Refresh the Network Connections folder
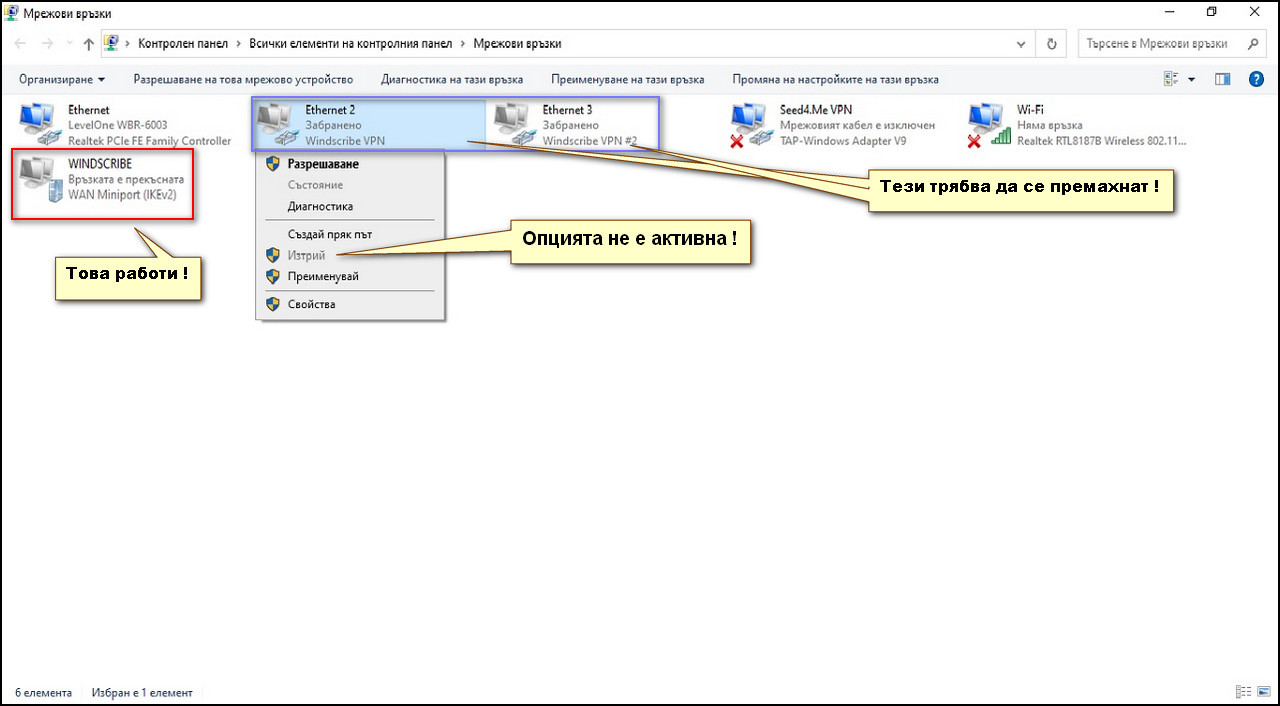The height and width of the screenshot is (706, 1280). 1051,44
